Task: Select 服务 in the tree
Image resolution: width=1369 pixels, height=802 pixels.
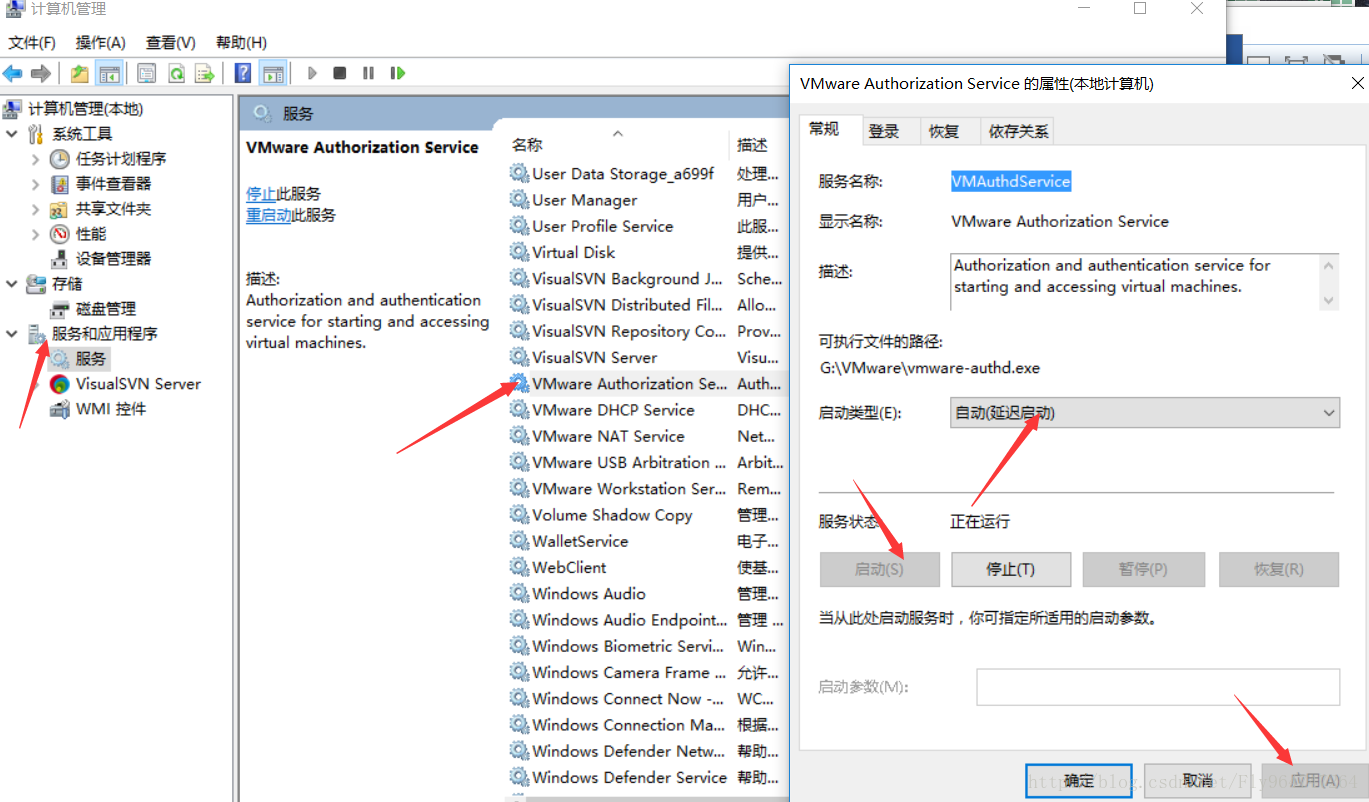Action: (91, 358)
